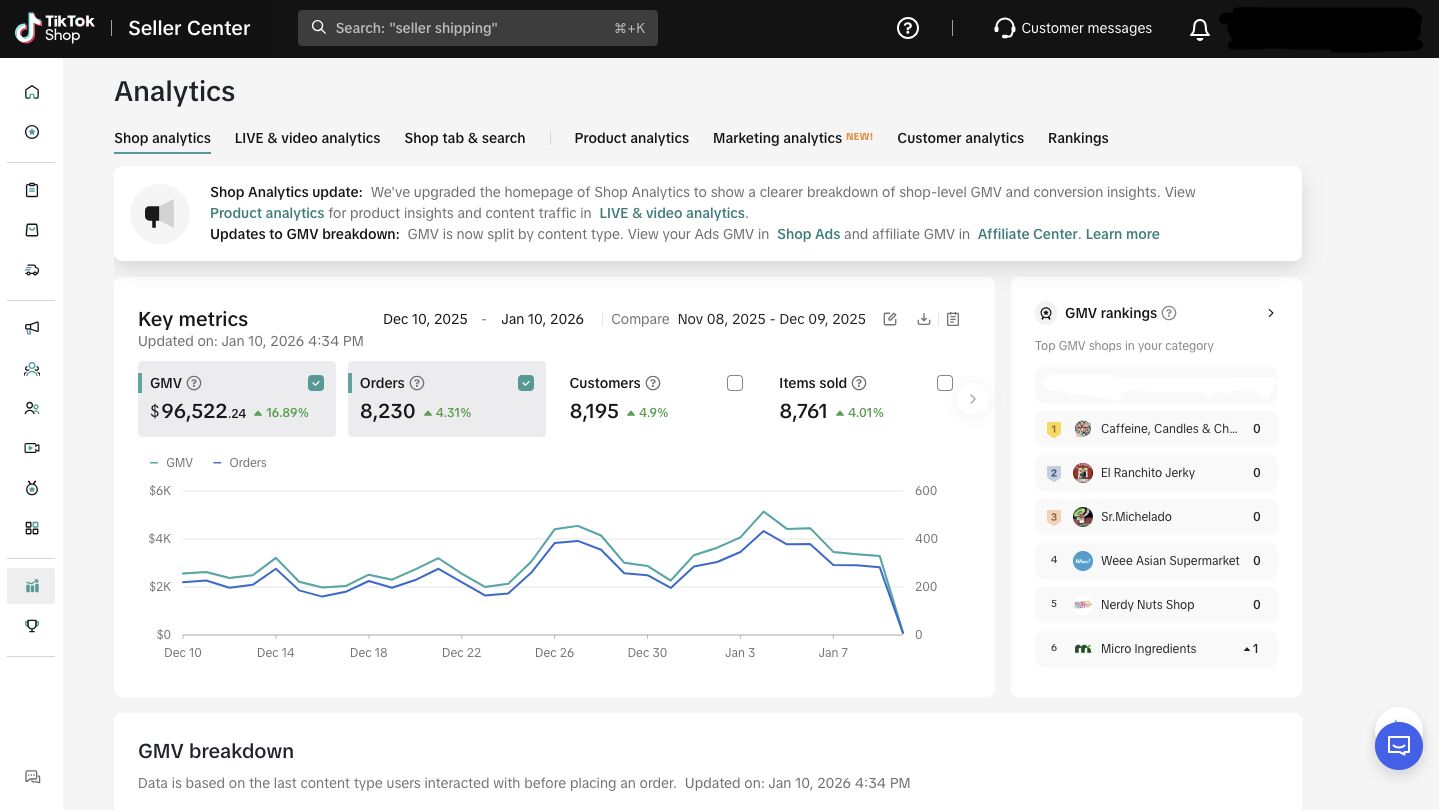Click the TikTok Shop logo

[55, 28]
